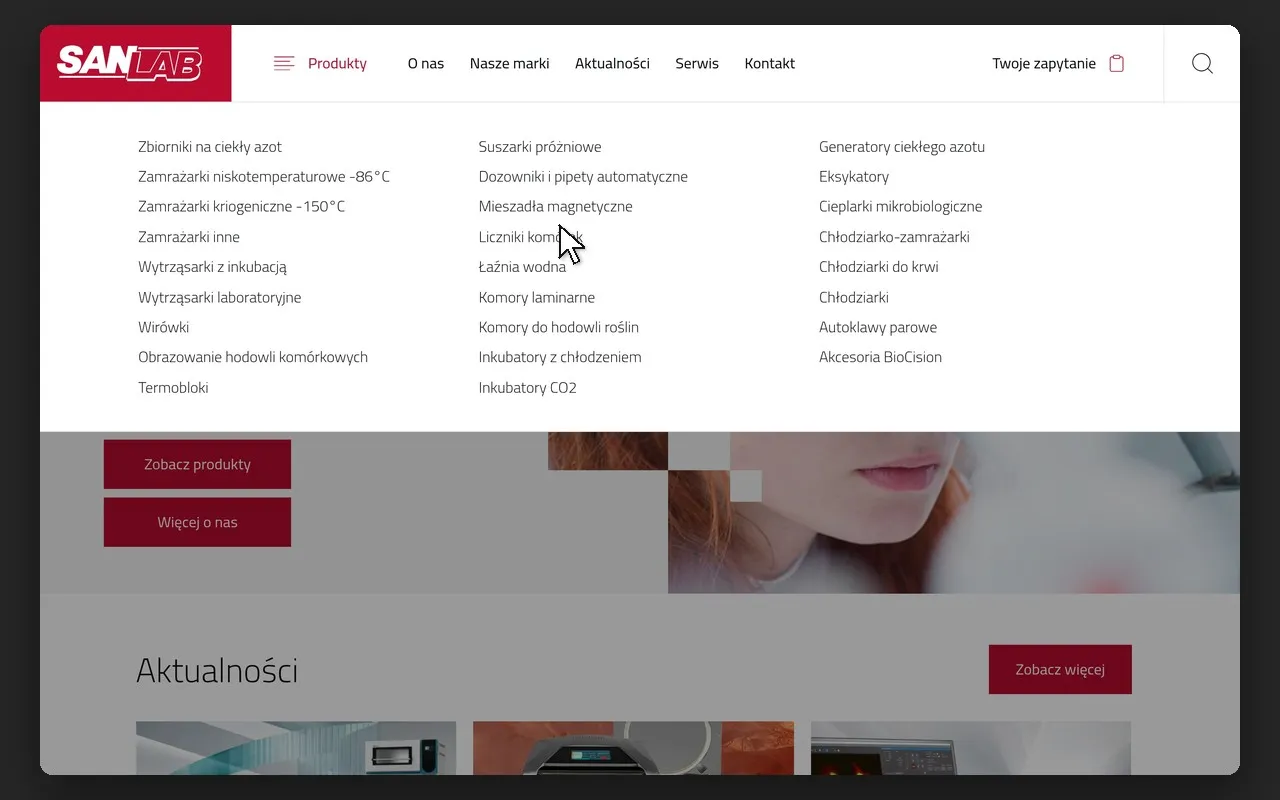Open the Produkty menu
This screenshot has height=800, width=1280.
tap(337, 63)
